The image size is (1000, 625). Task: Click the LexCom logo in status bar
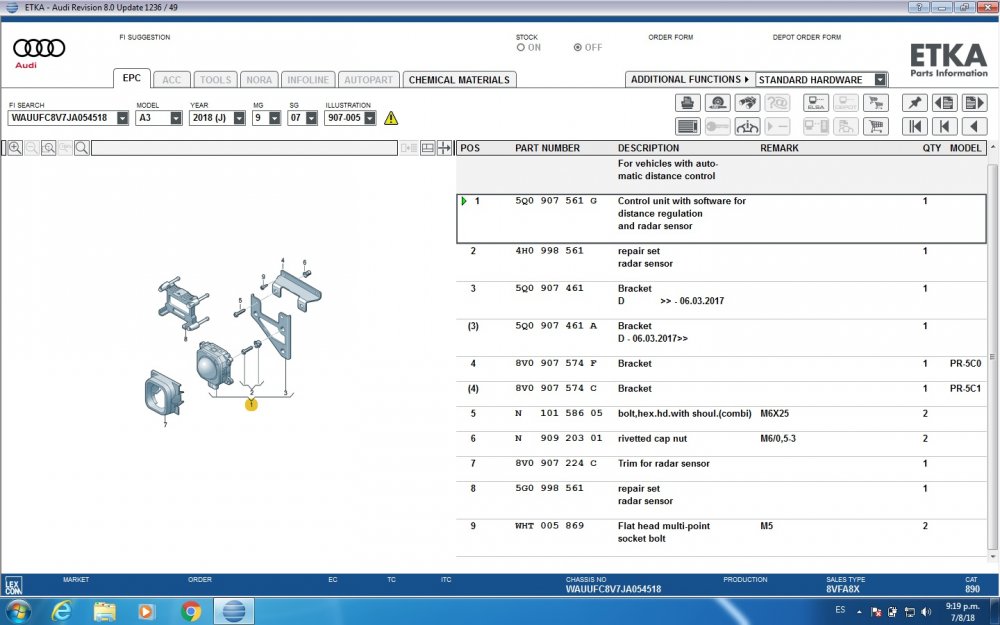pos(13,585)
